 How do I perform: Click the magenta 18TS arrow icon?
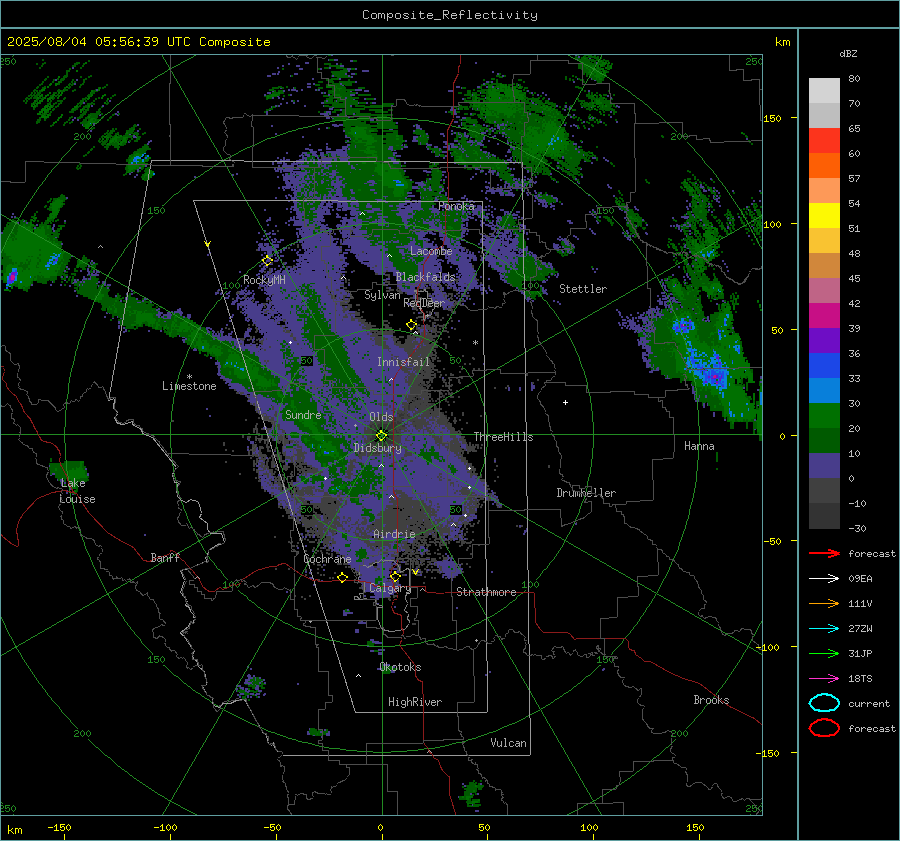click(x=824, y=679)
